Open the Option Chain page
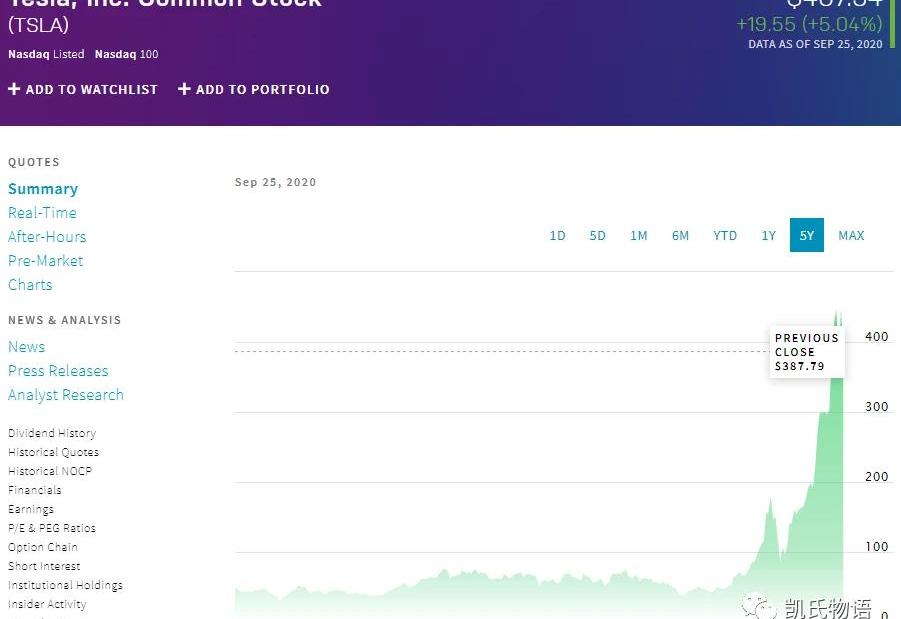901x619 pixels. [x=42, y=547]
